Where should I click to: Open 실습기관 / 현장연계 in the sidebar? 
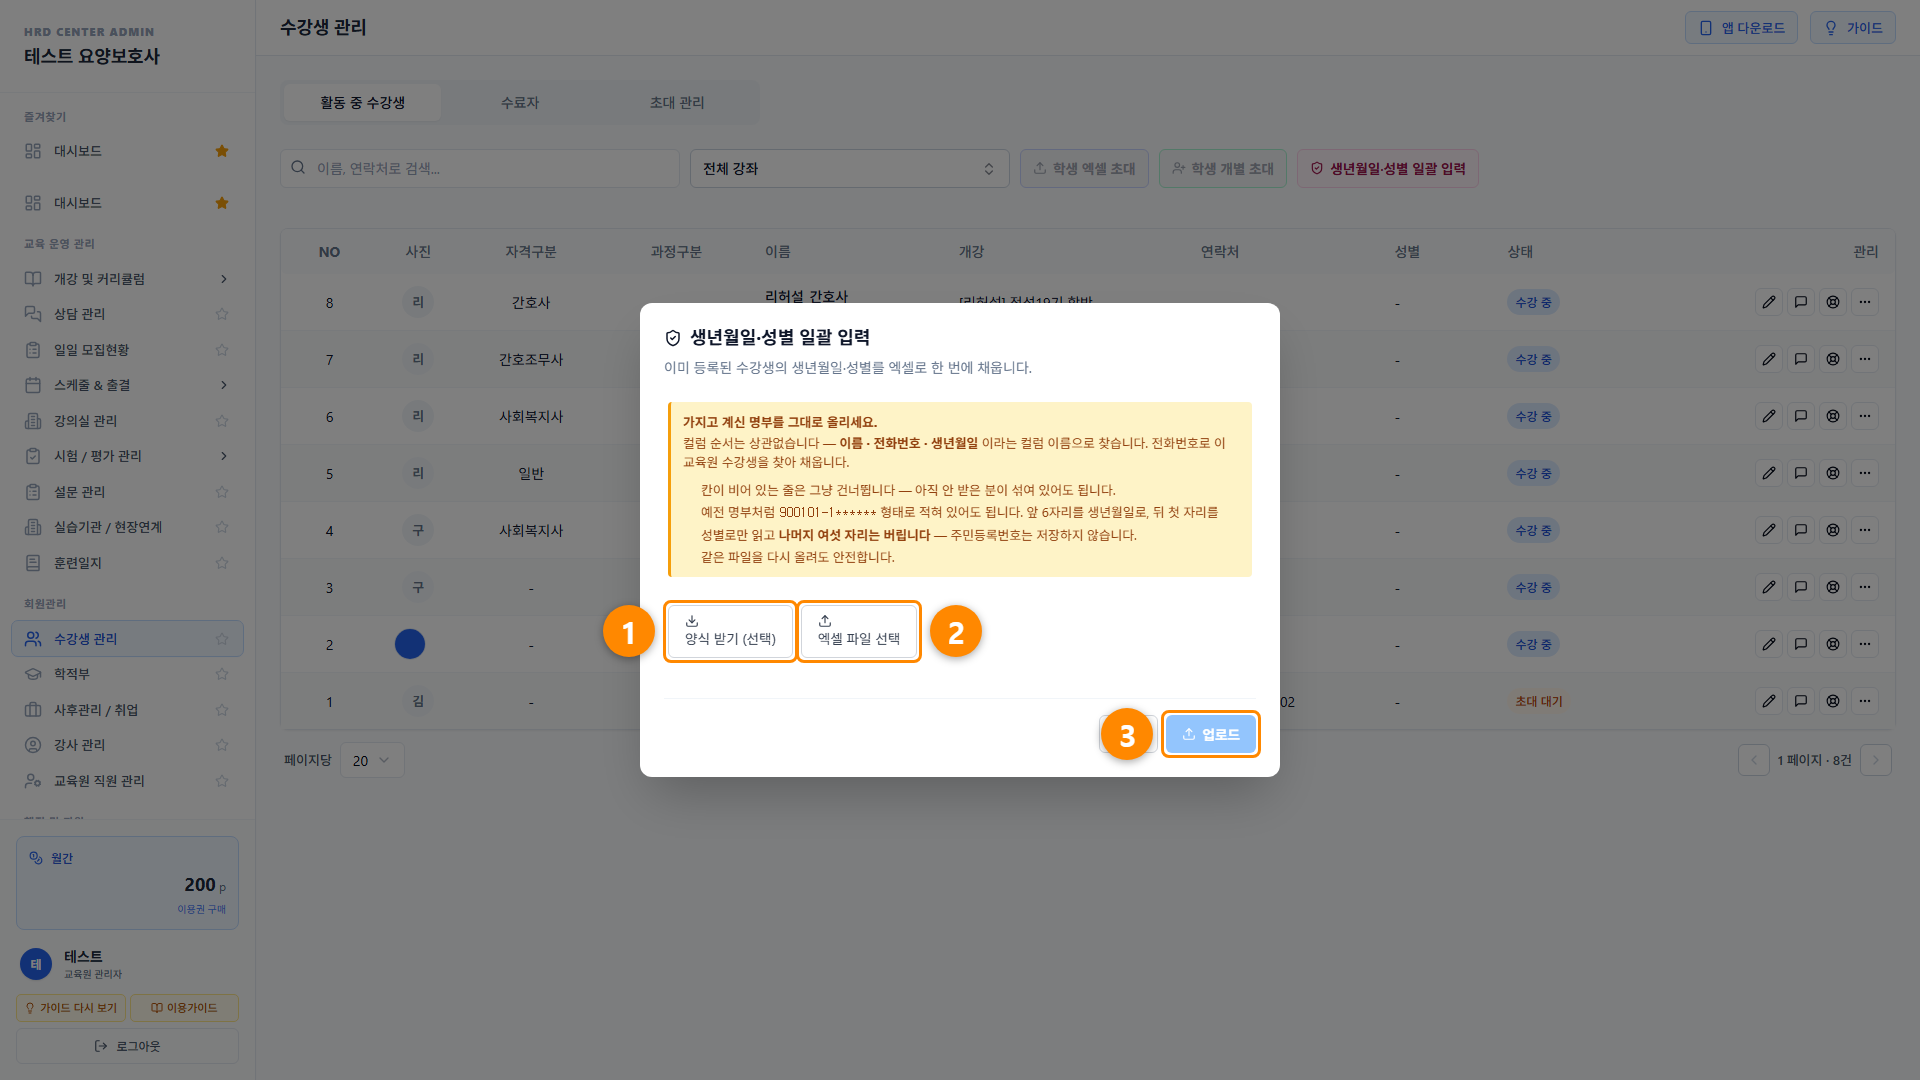point(127,527)
